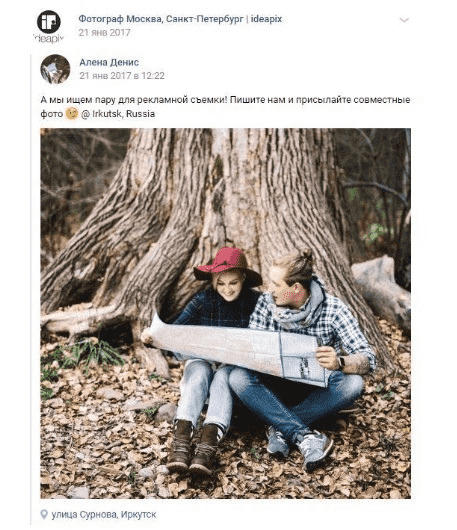Click the ideapix wordmark under the logo
The width and height of the screenshot is (457, 530).
[x=49, y=39]
